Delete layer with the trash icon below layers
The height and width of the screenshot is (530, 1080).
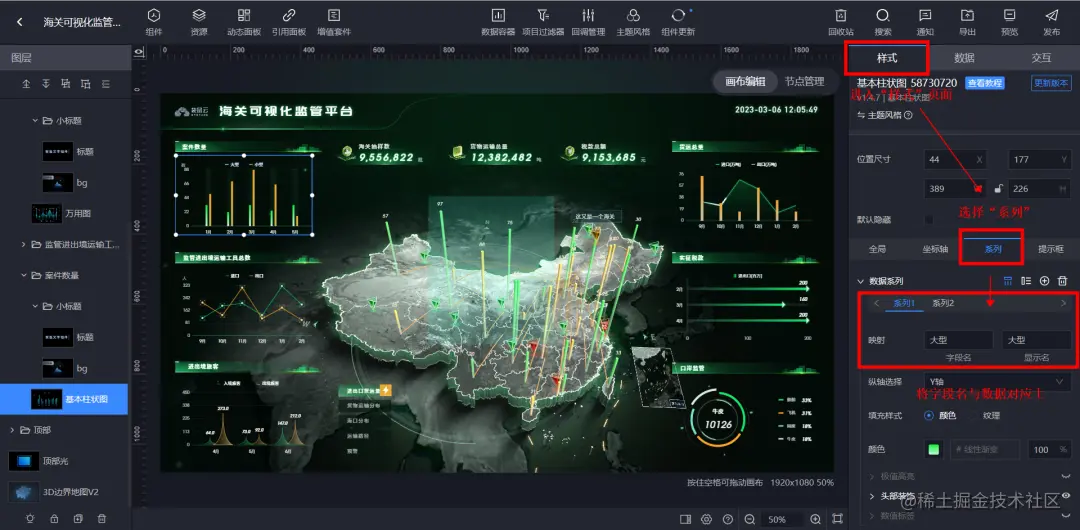pos(102,518)
